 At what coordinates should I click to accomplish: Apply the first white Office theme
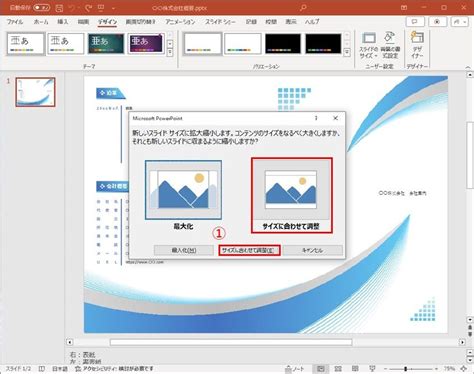pyautogui.click(x=25, y=43)
